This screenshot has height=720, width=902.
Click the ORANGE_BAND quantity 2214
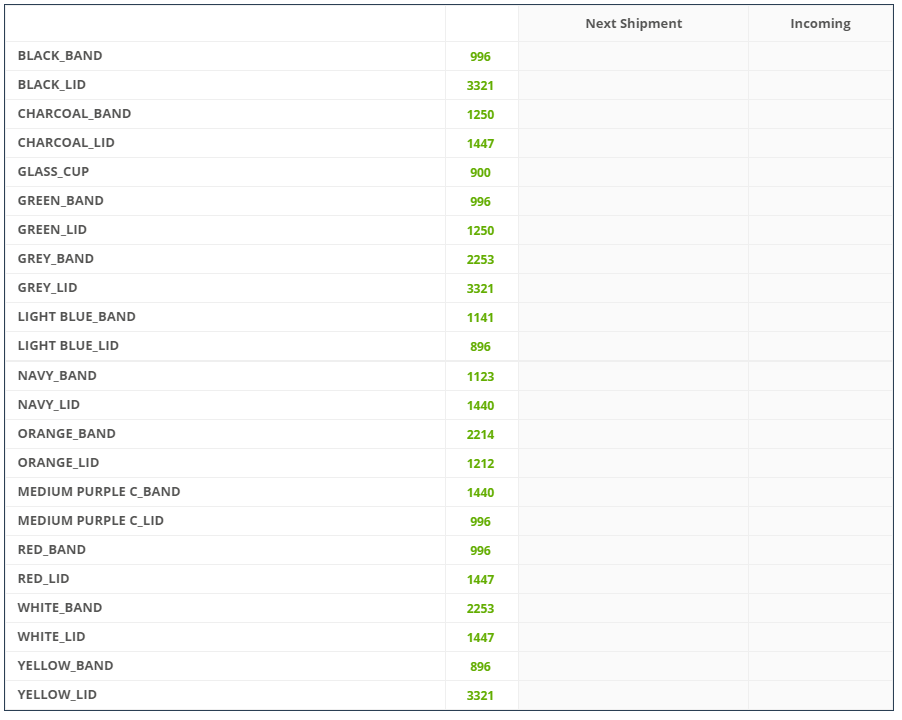pos(480,435)
